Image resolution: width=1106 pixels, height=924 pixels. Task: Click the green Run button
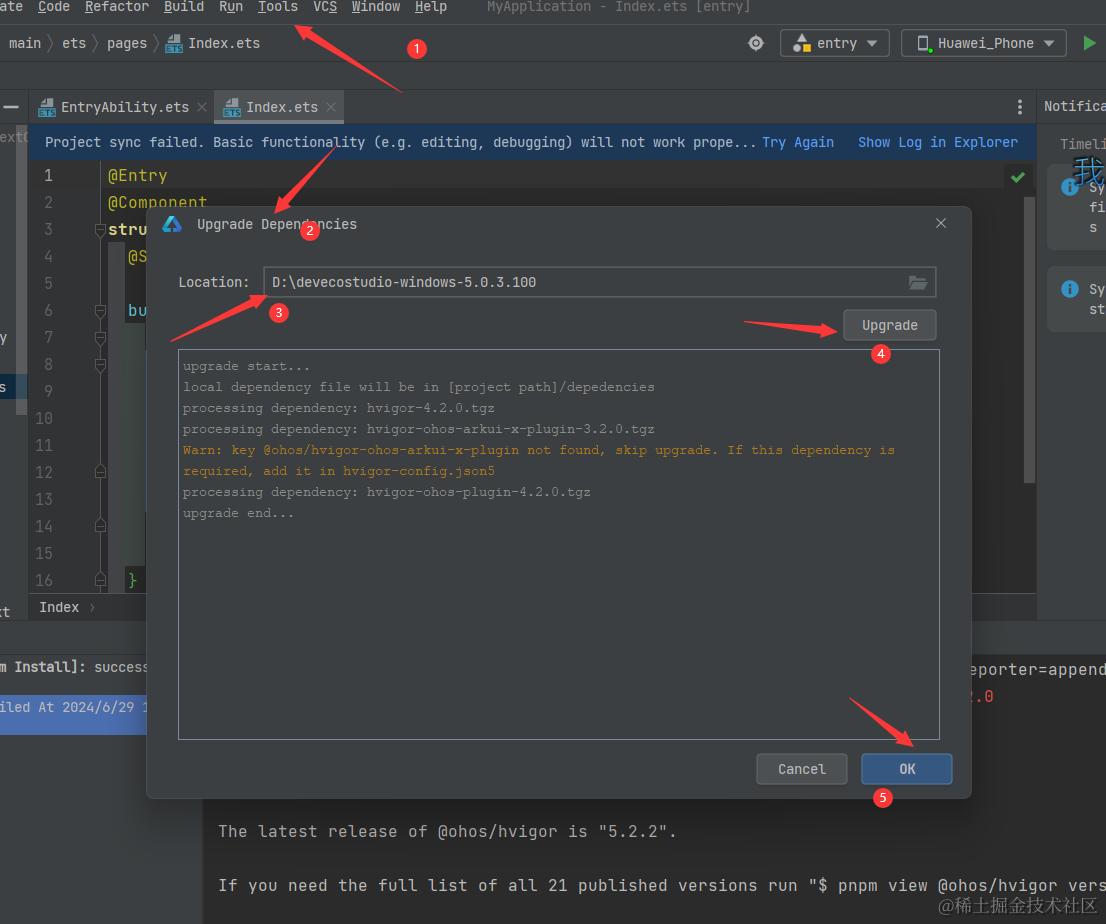click(1089, 43)
